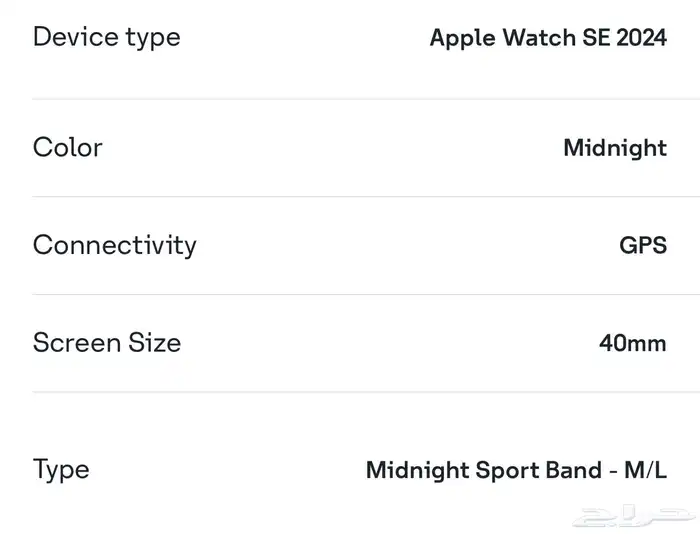The height and width of the screenshot is (534, 700).
Task: Click the divider below Connectivity row
Action: point(366,294)
